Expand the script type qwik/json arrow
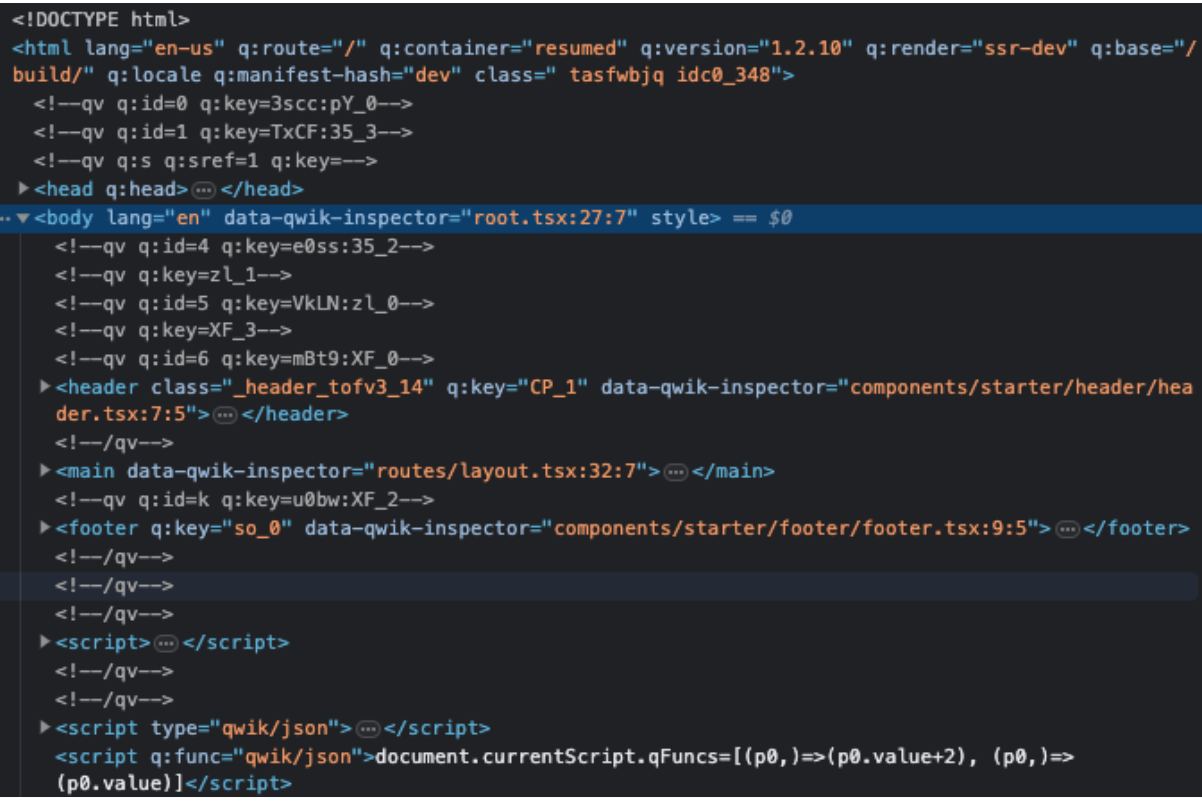1202x802 pixels. pyautogui.click(x=45, y=728)
